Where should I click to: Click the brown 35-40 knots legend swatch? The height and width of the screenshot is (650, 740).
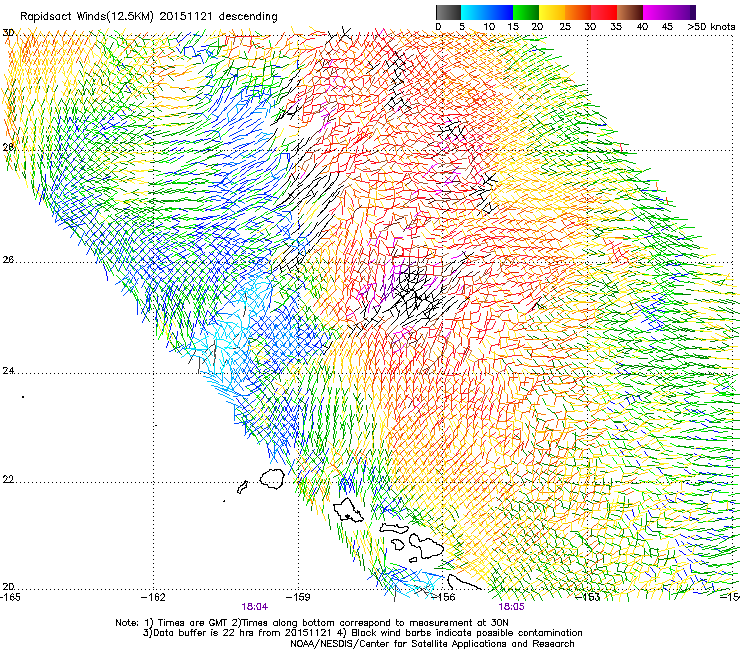coord(630,12)
